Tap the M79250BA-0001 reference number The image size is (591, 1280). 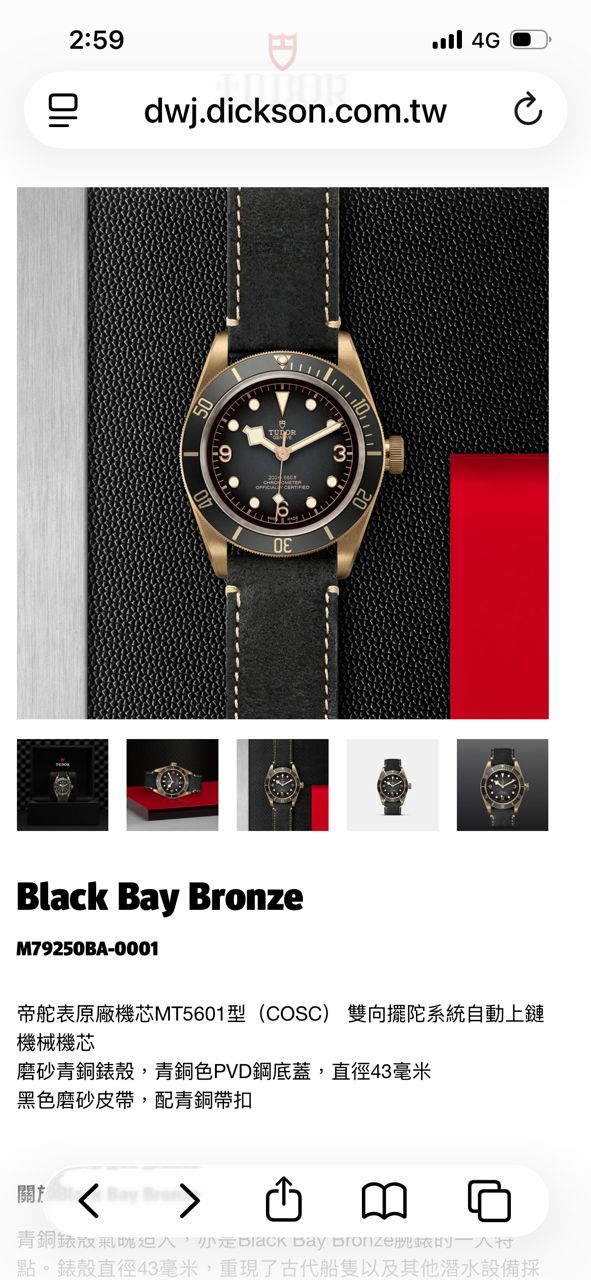[88, 948]
